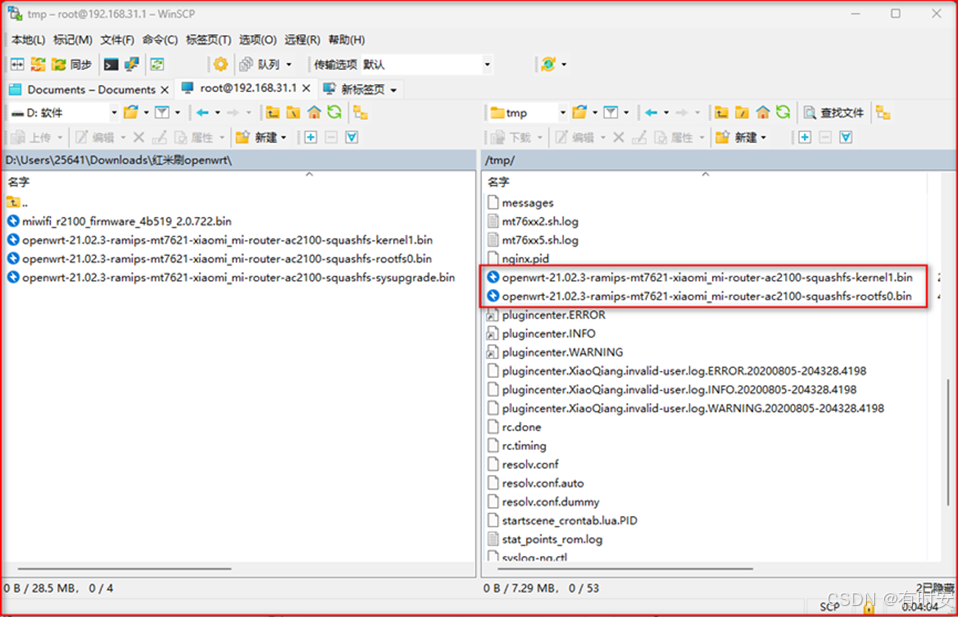Screen dimensions: 958x617
Task: Select miwifi_r2100_firmware_4b519_2.0.722.bin in the local panel
Action: 127,221
